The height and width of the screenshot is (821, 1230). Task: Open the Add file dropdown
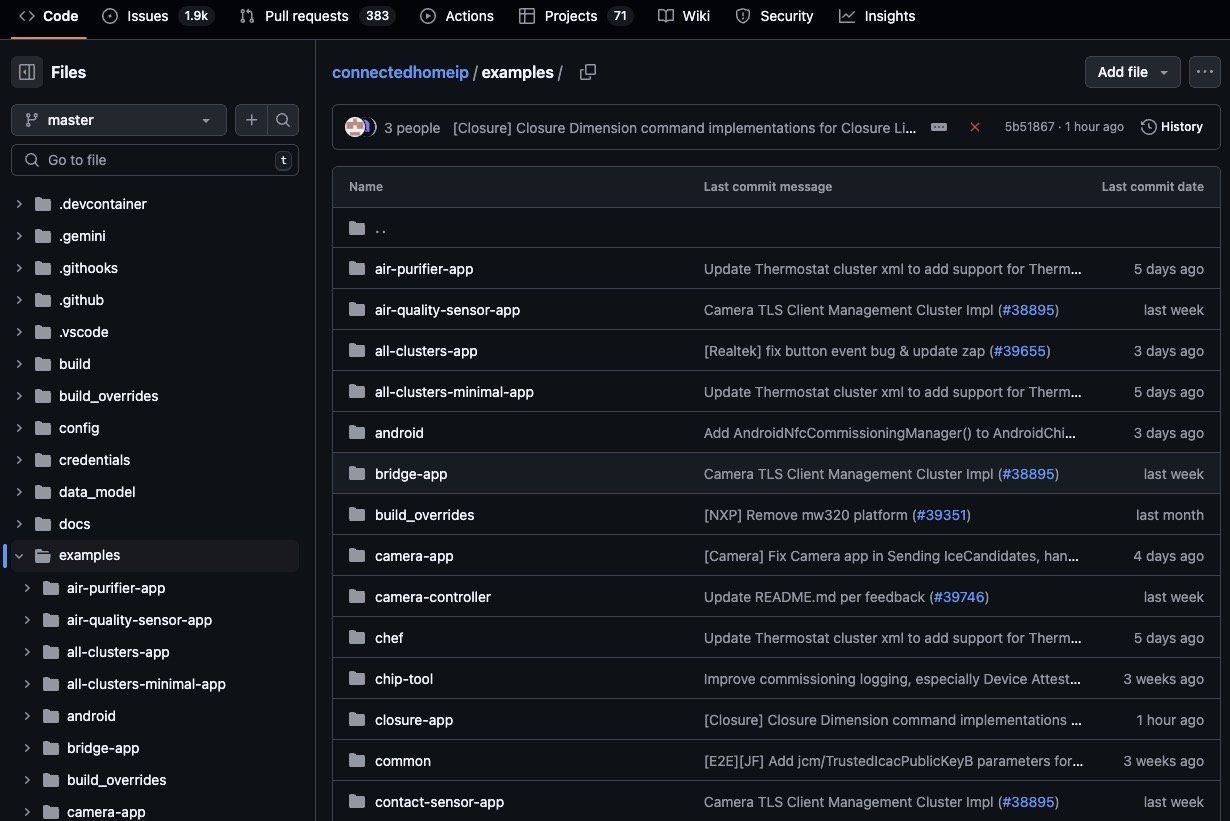[x=1133, y=72]
